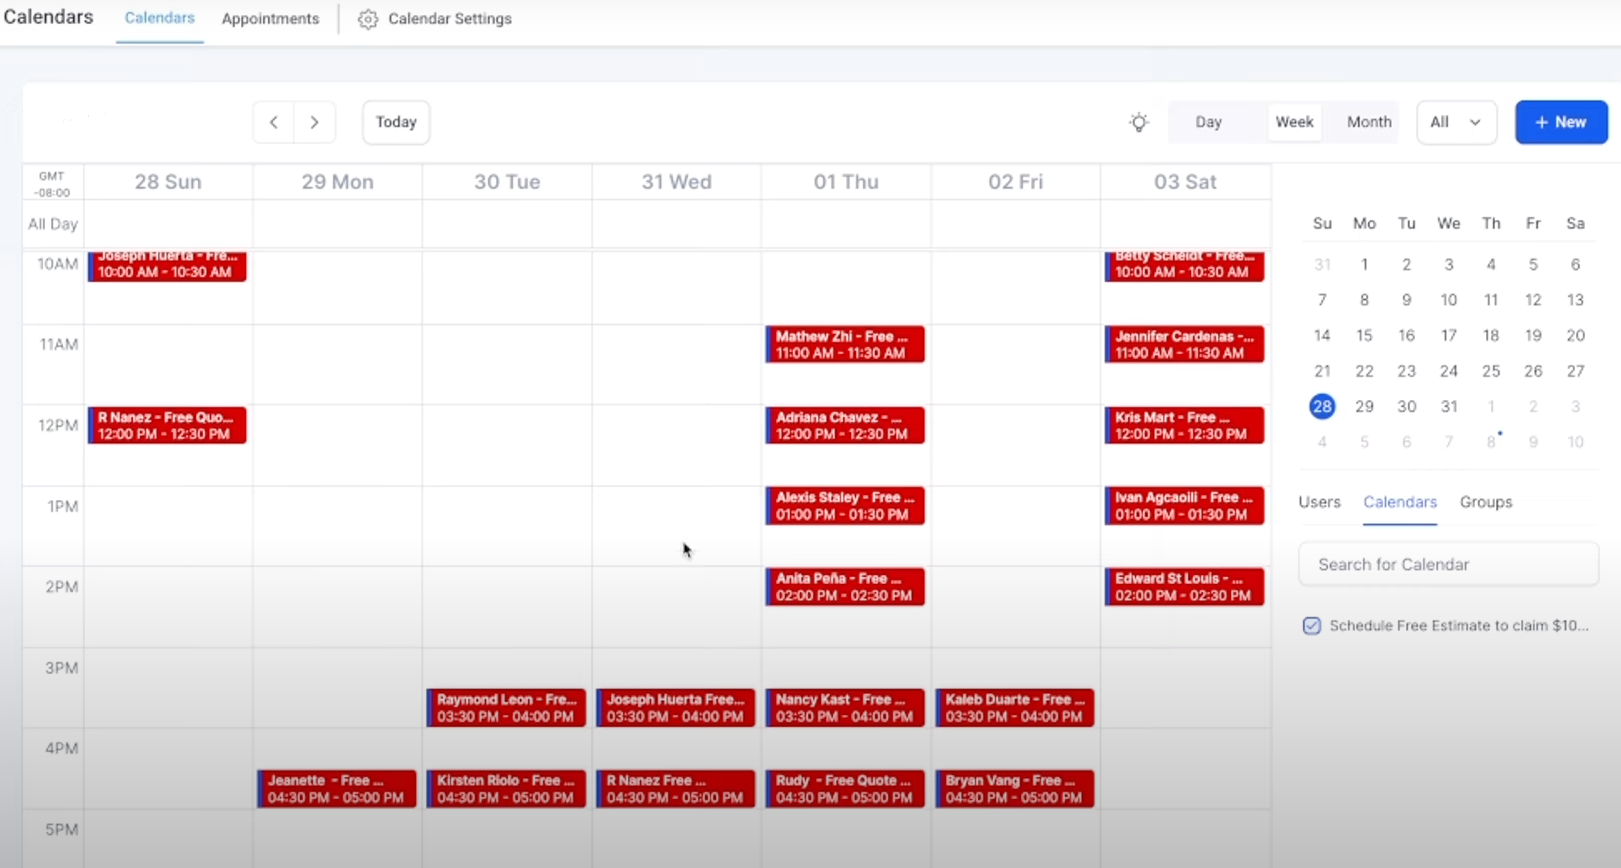1621x868 pixels.
Task: Switch to the Groups tab in sidebar
Action: tap(1485, 502)
